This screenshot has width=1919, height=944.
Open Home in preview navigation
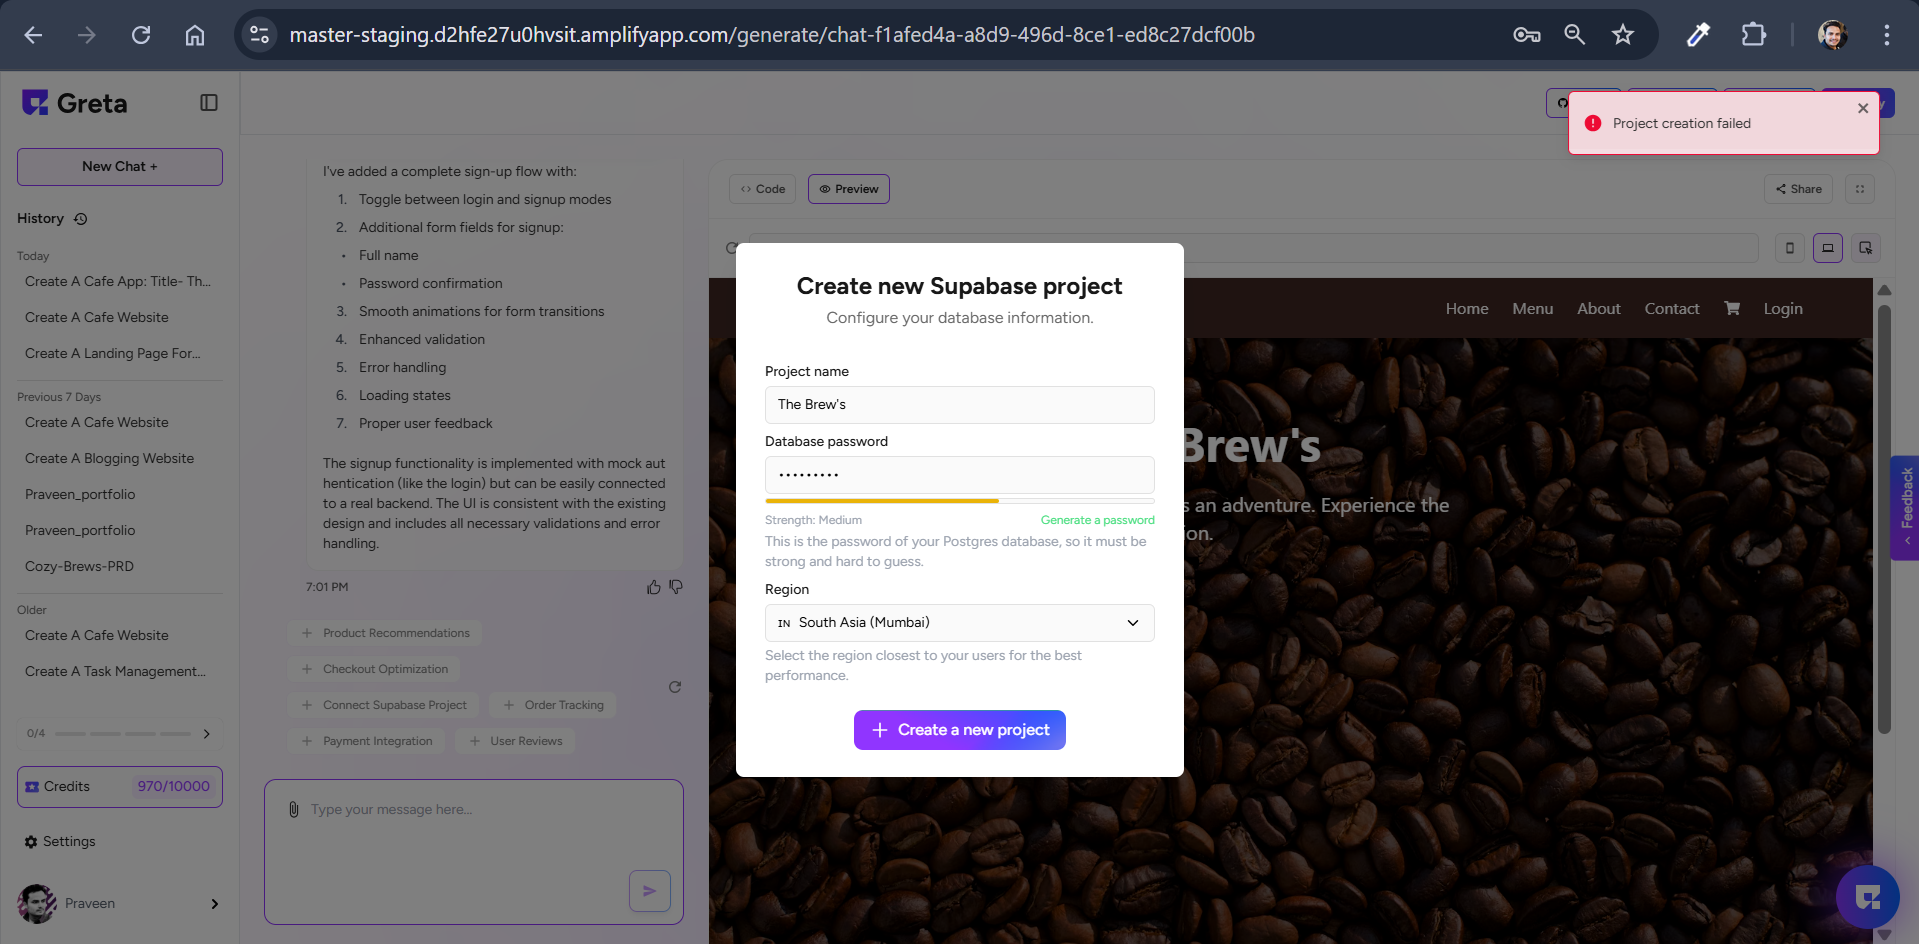click(x=1467, y=309)
